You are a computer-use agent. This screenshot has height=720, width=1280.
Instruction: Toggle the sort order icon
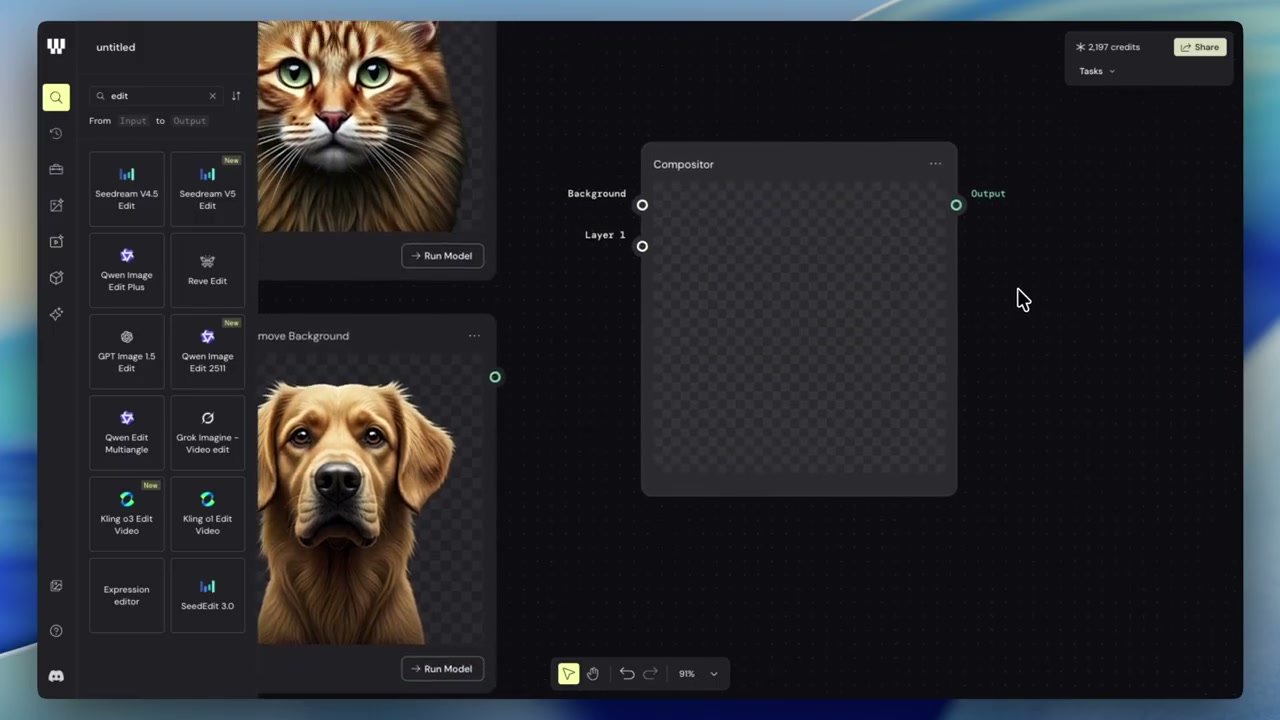tap(236, 96)
